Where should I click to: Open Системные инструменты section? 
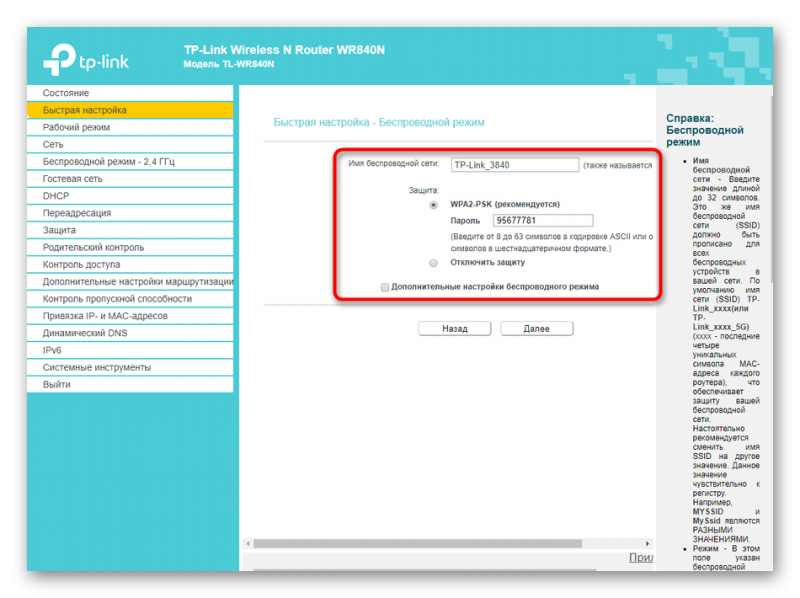[x=130, y=367]
